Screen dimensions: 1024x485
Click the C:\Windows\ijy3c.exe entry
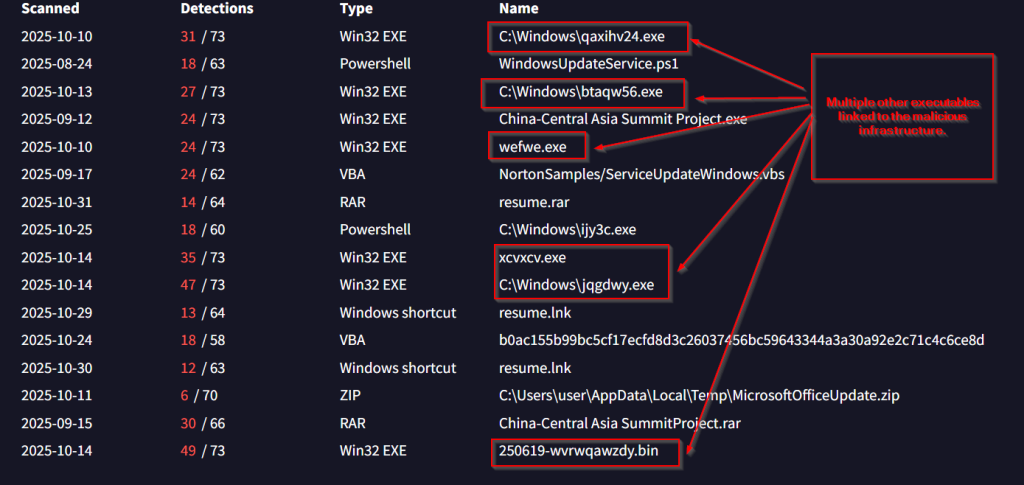click(567, 230)
